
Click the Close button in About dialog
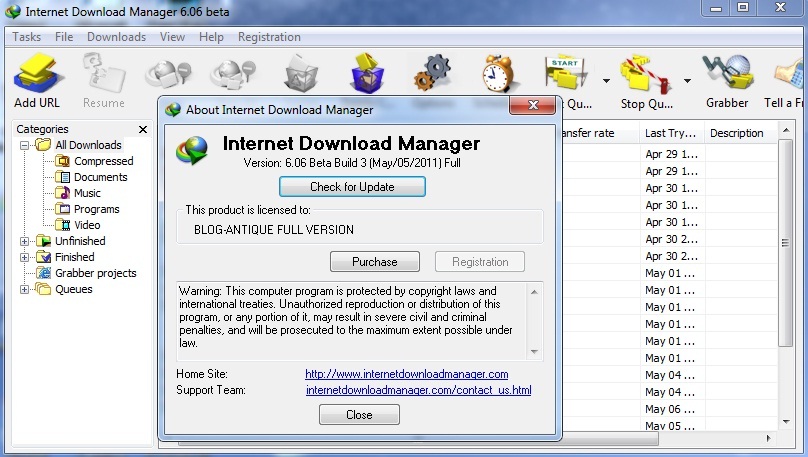(359, 415)
